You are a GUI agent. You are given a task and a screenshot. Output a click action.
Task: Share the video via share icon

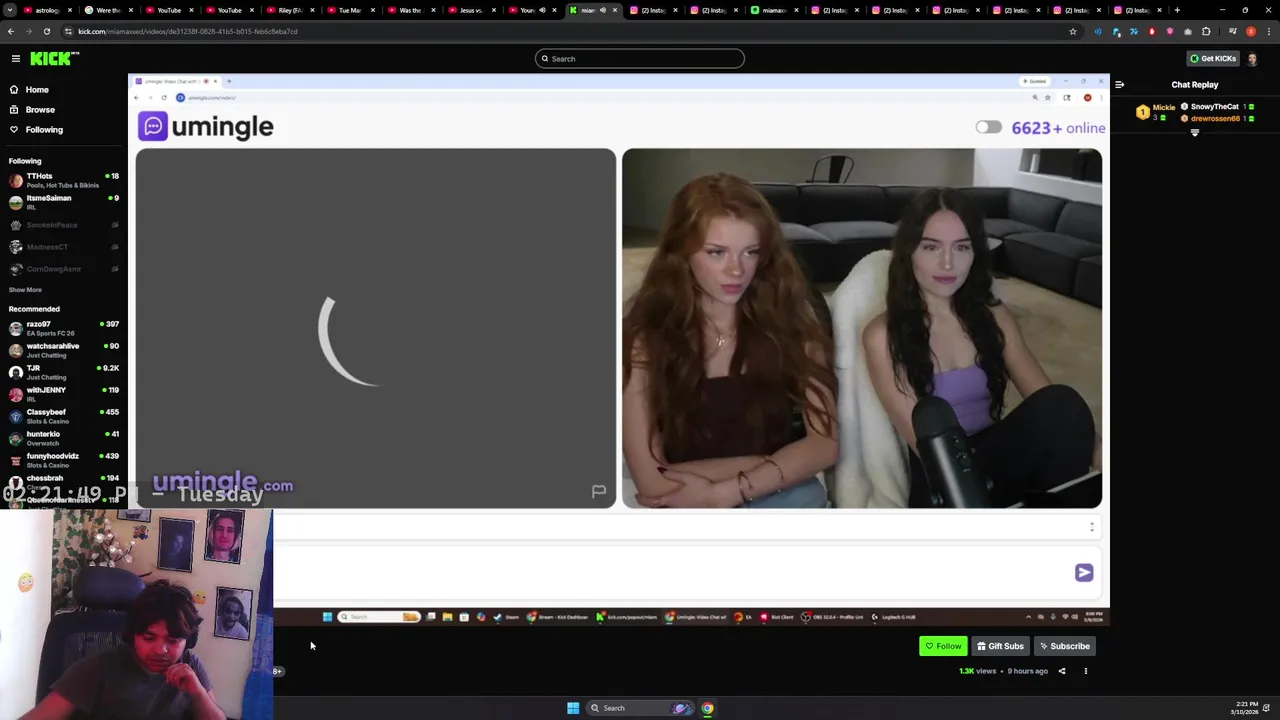pos(1062,671)
